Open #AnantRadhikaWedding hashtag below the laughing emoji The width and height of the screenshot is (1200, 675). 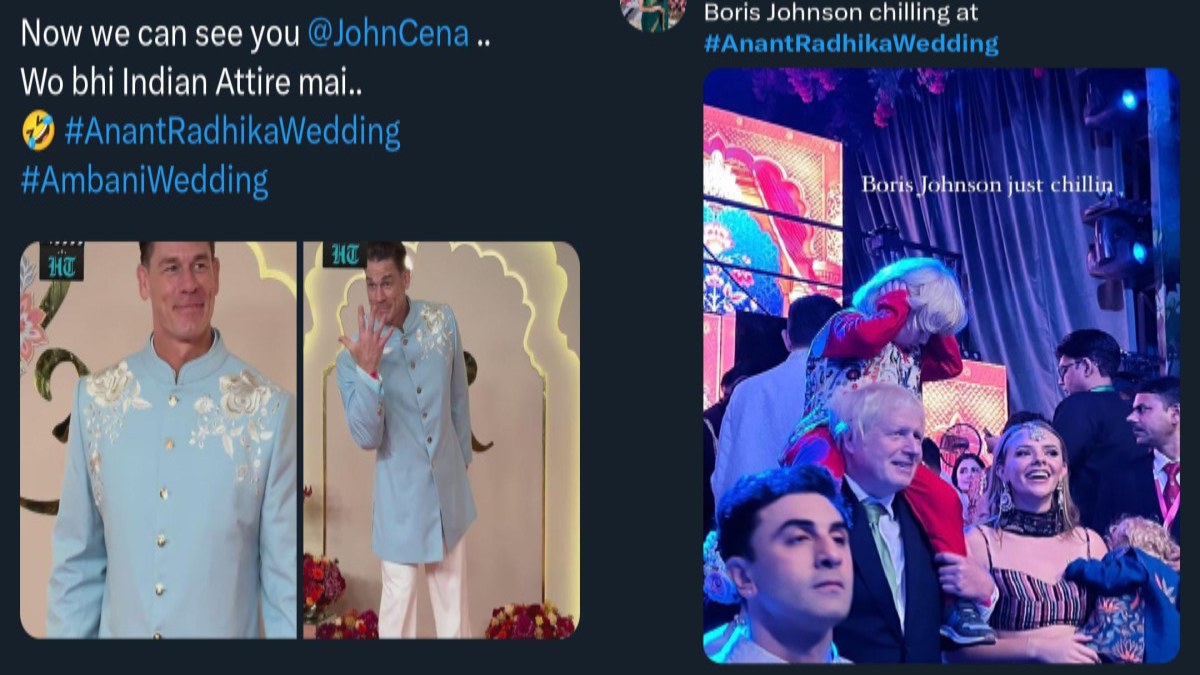click(x=232, y=132)
